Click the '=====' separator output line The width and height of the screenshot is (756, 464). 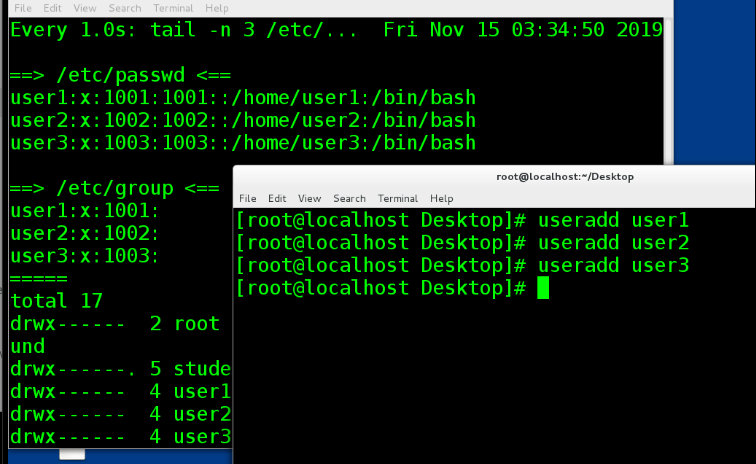pyautogui.click(x=39, y=279)
